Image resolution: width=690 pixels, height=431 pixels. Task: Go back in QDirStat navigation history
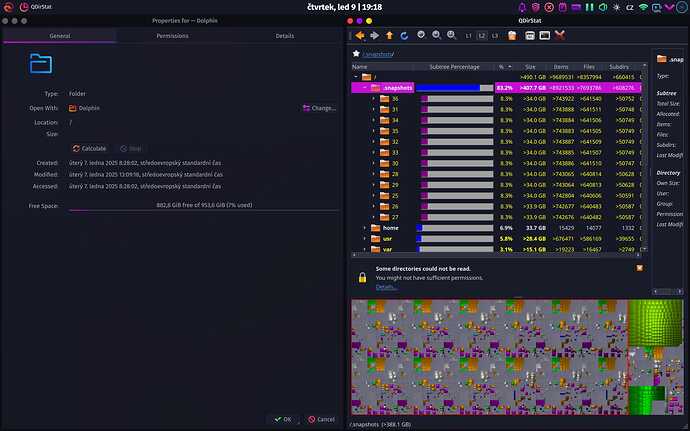360,36
